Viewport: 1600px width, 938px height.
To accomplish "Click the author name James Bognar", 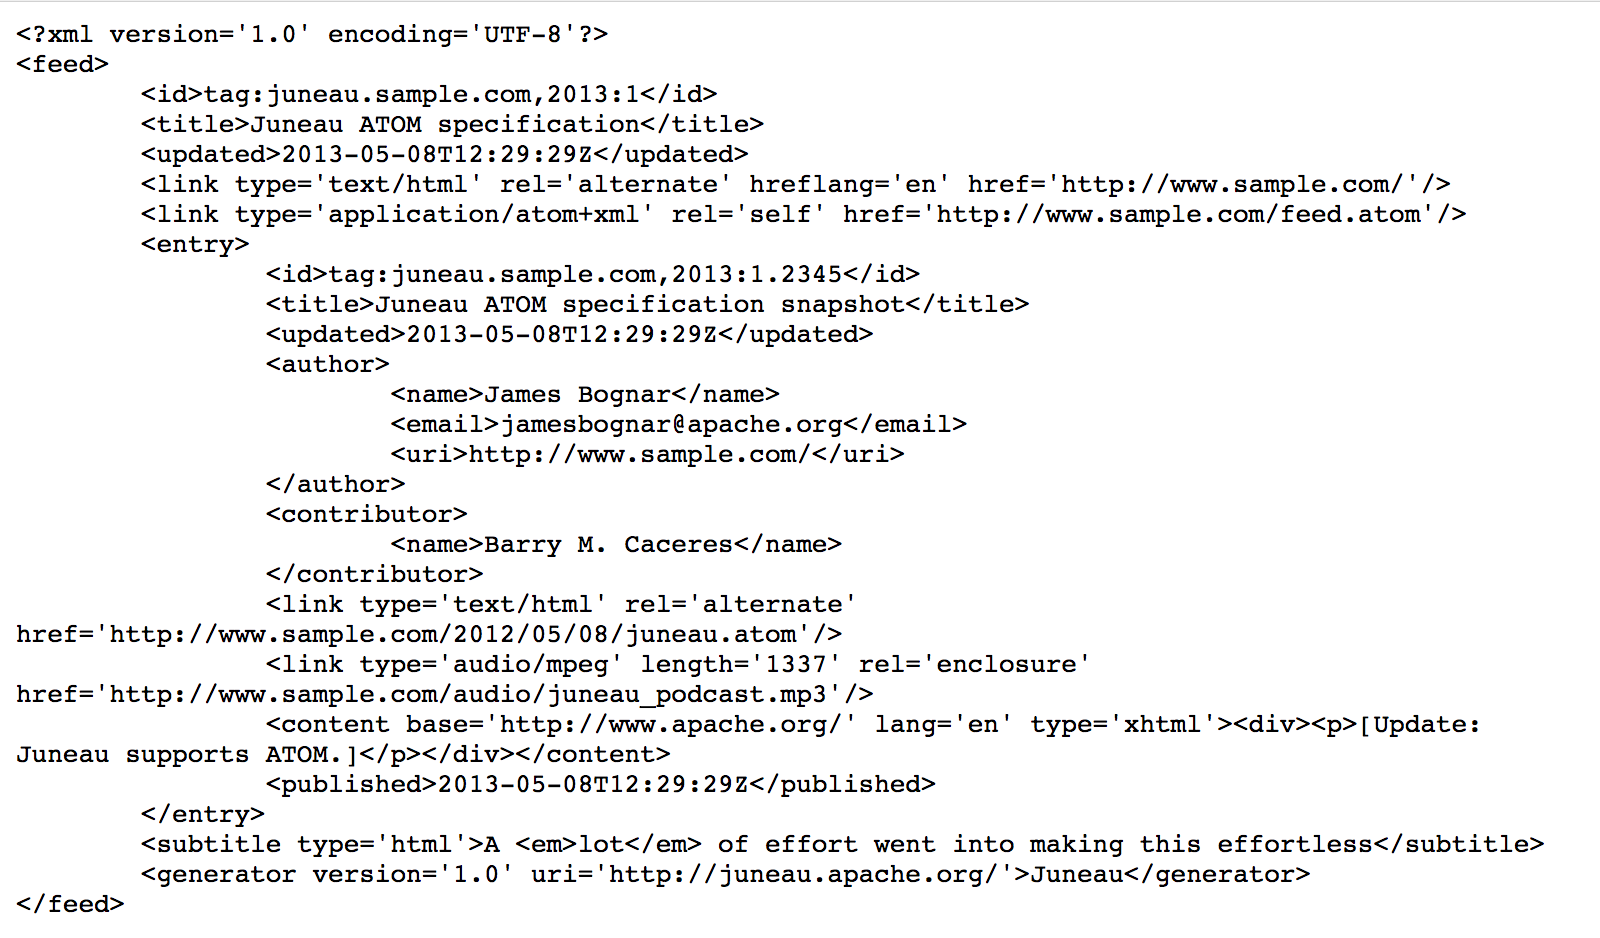I will point(577,394).
